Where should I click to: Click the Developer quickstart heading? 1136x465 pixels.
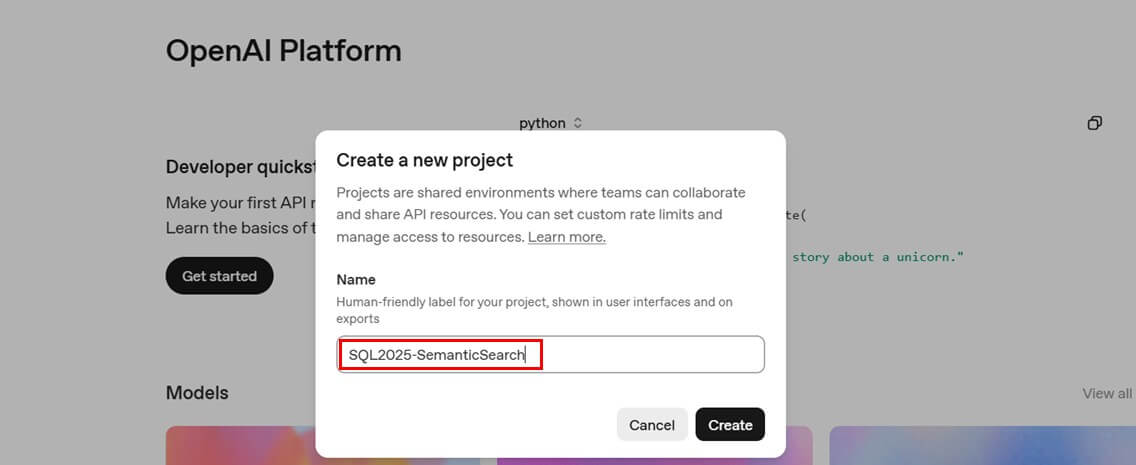pos(240,167)
